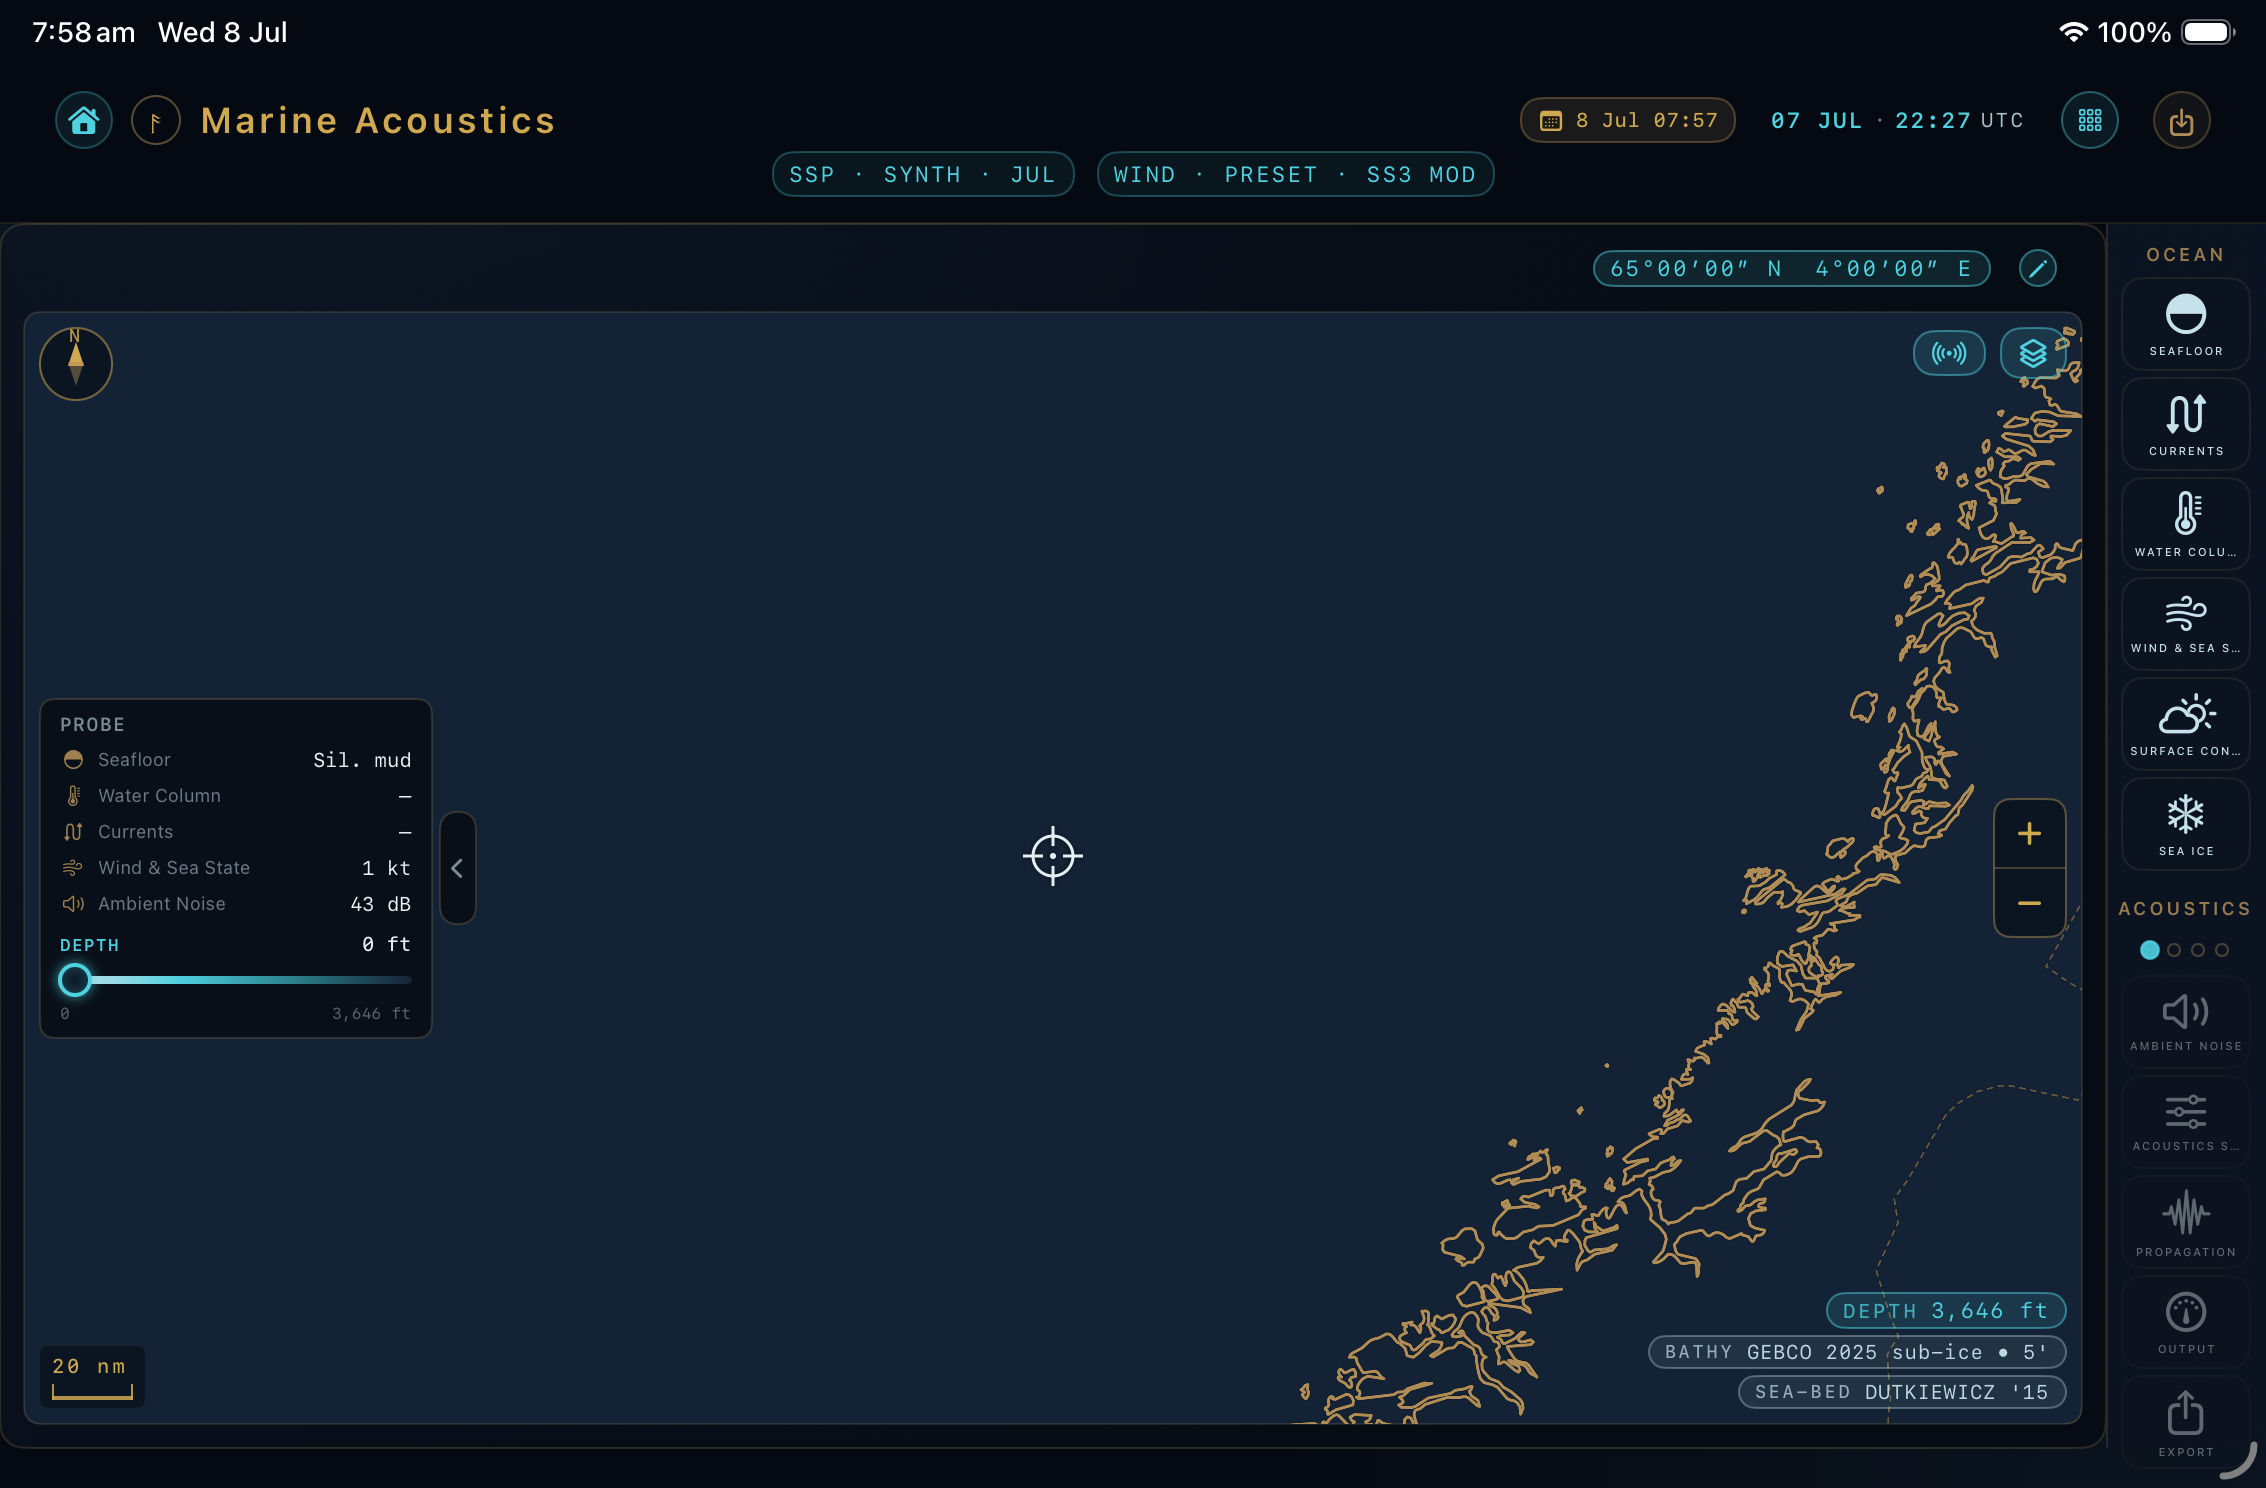Screen dimensions: 2266x1488
Task: Edit coordinates with pencil icon
Action: click(2038, 268)
